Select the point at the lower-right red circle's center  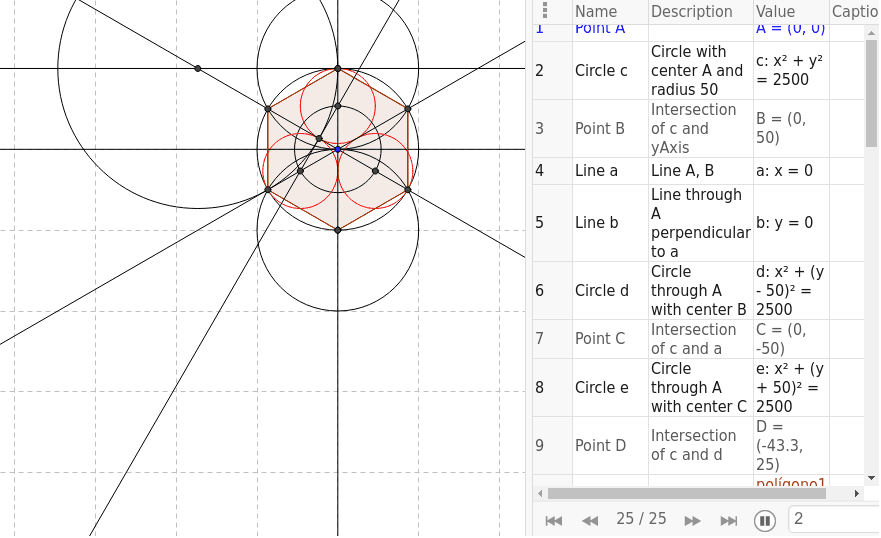[x=375, y=171]
